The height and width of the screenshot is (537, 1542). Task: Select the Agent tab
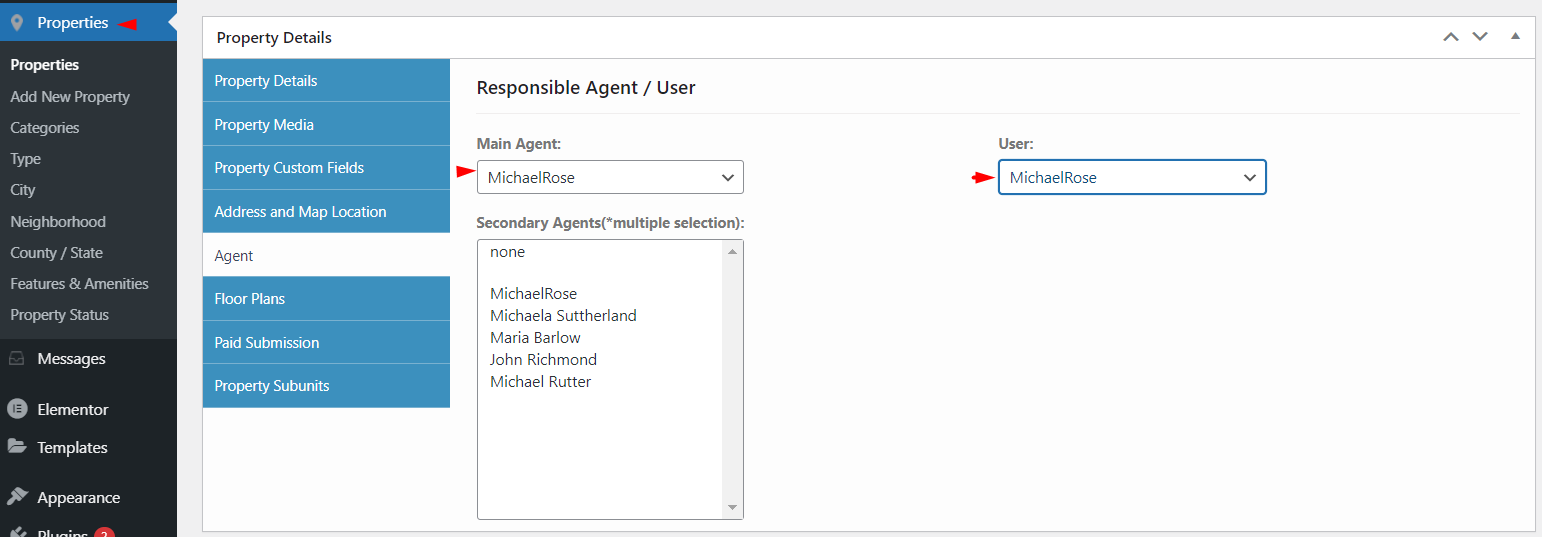pos(326,255)
